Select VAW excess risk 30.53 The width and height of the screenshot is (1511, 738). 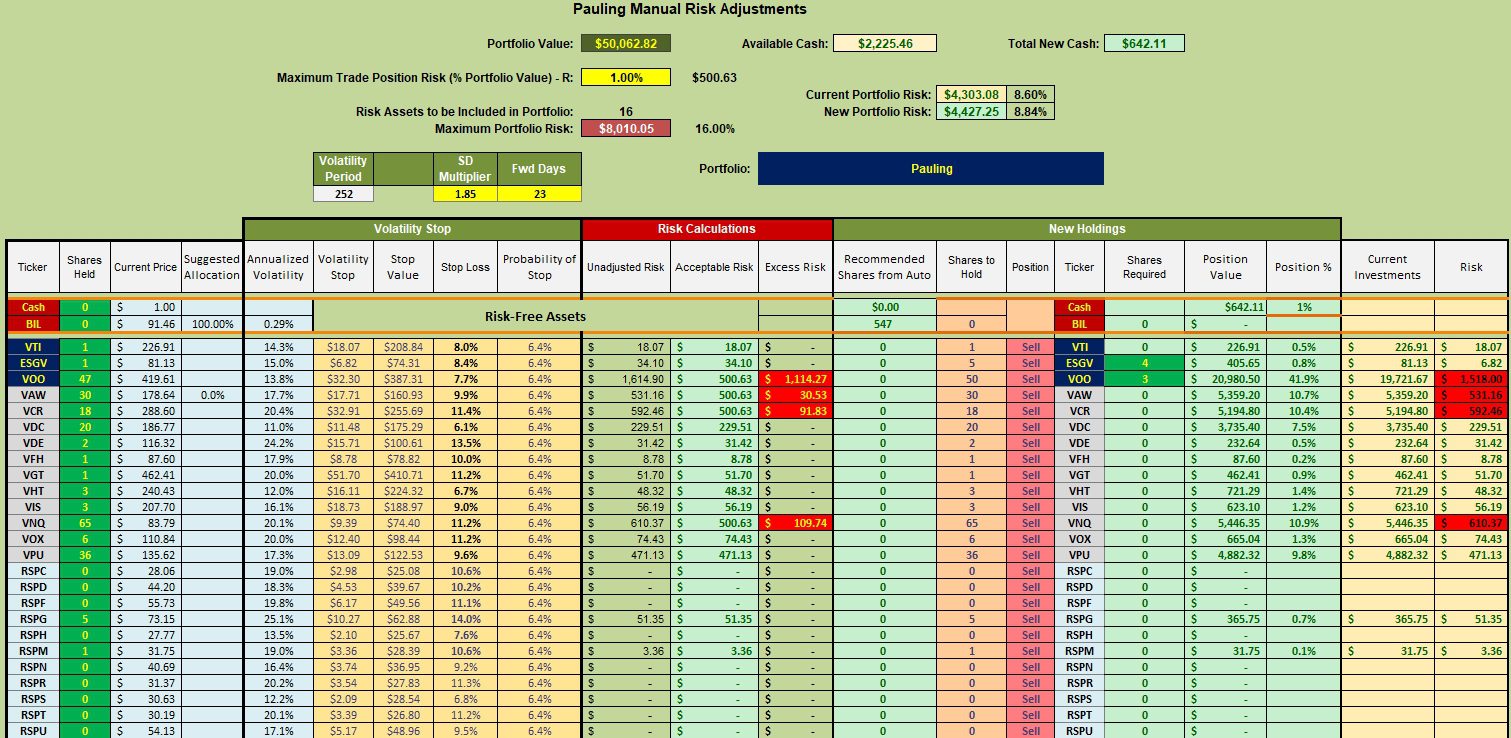pos(795,395)
